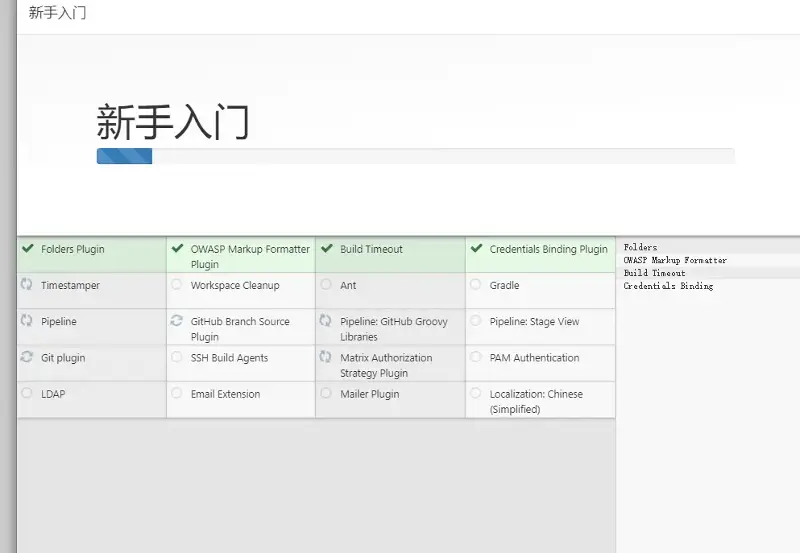800x553 pixels.
Task: Click the checkmark for Credentials Binding Plugin
Action: pos(476,248)
